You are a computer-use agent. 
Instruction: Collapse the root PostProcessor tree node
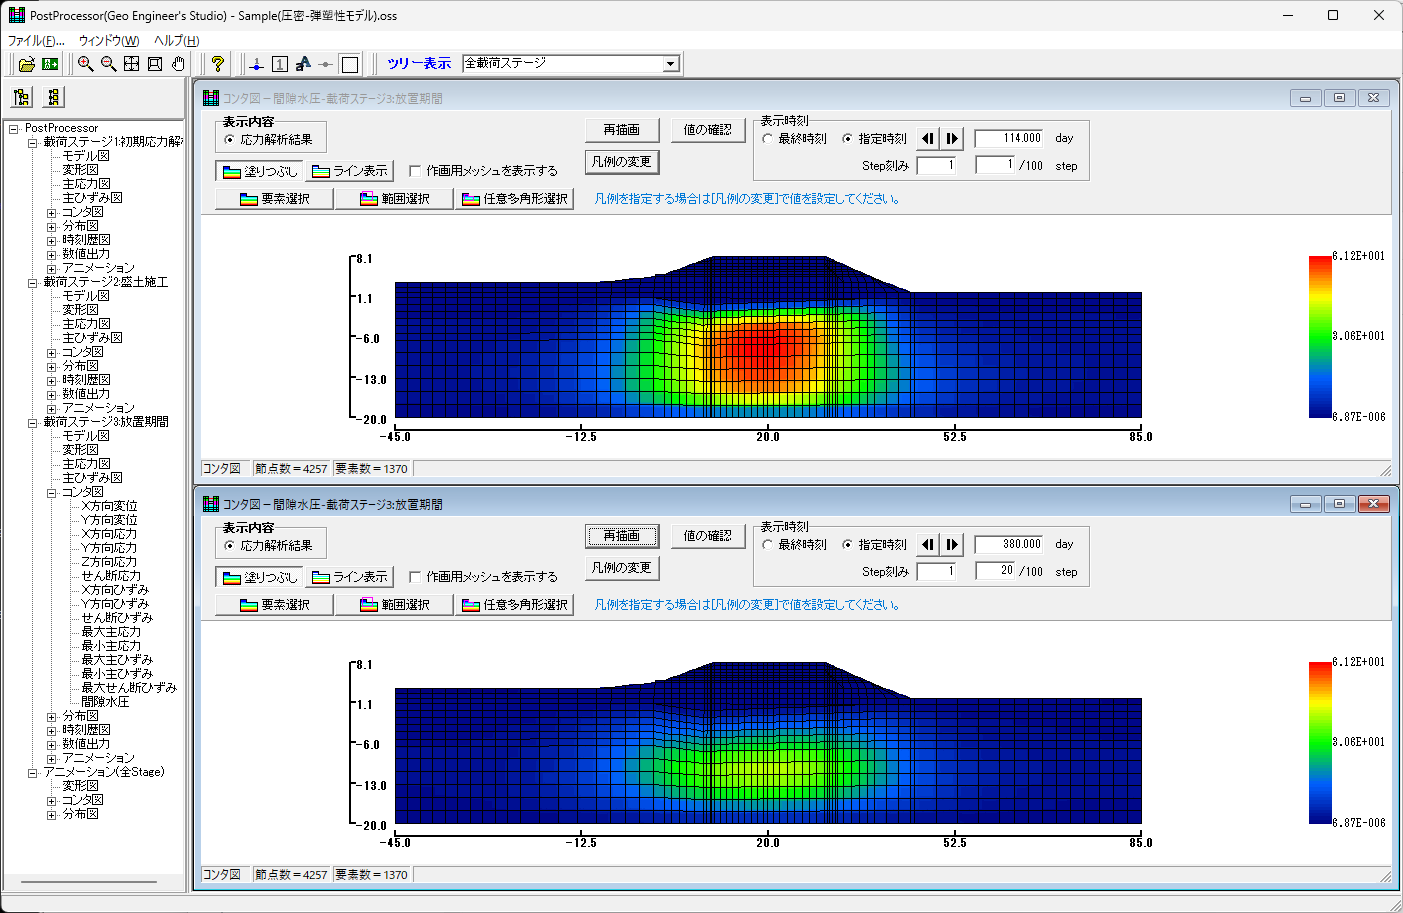point(14,128)
